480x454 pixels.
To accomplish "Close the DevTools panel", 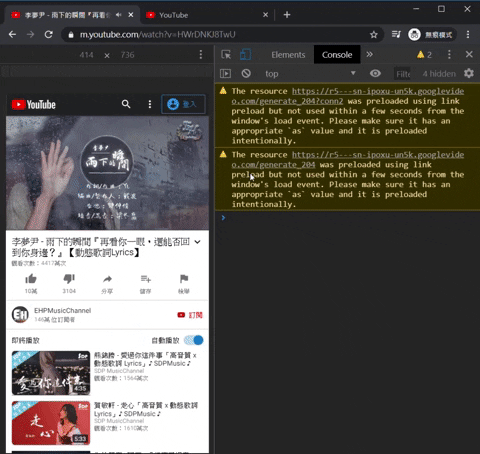I will click(469, 54).
